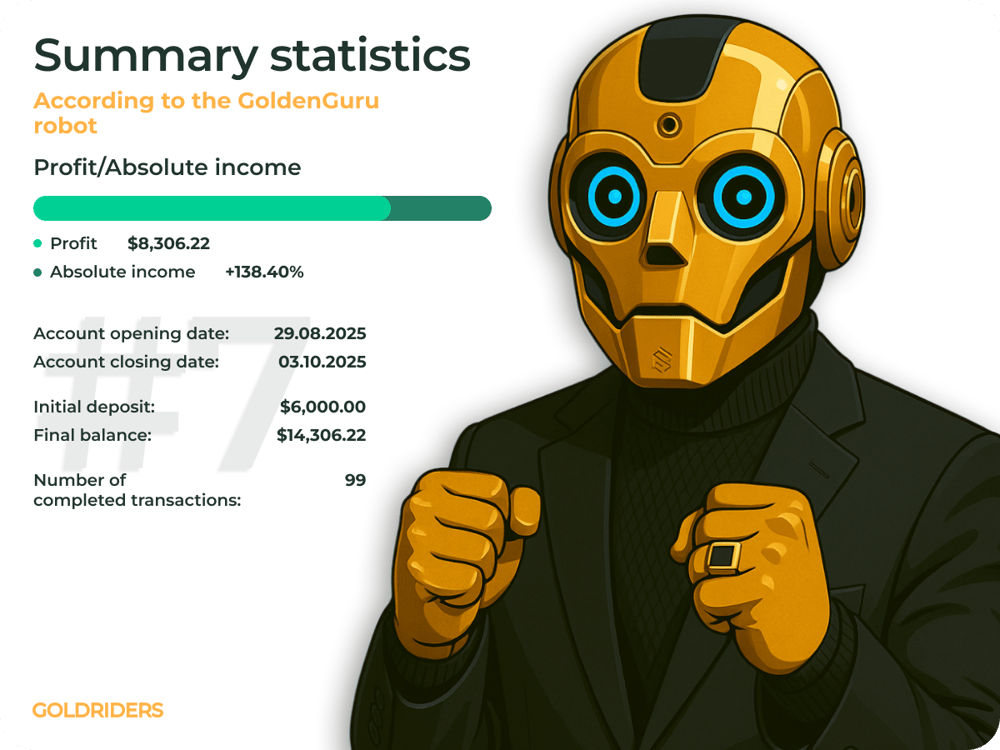This screenshot has width=1000, height=750.
Task: Click the light green Profit legend dot
Action: (38, 243)
